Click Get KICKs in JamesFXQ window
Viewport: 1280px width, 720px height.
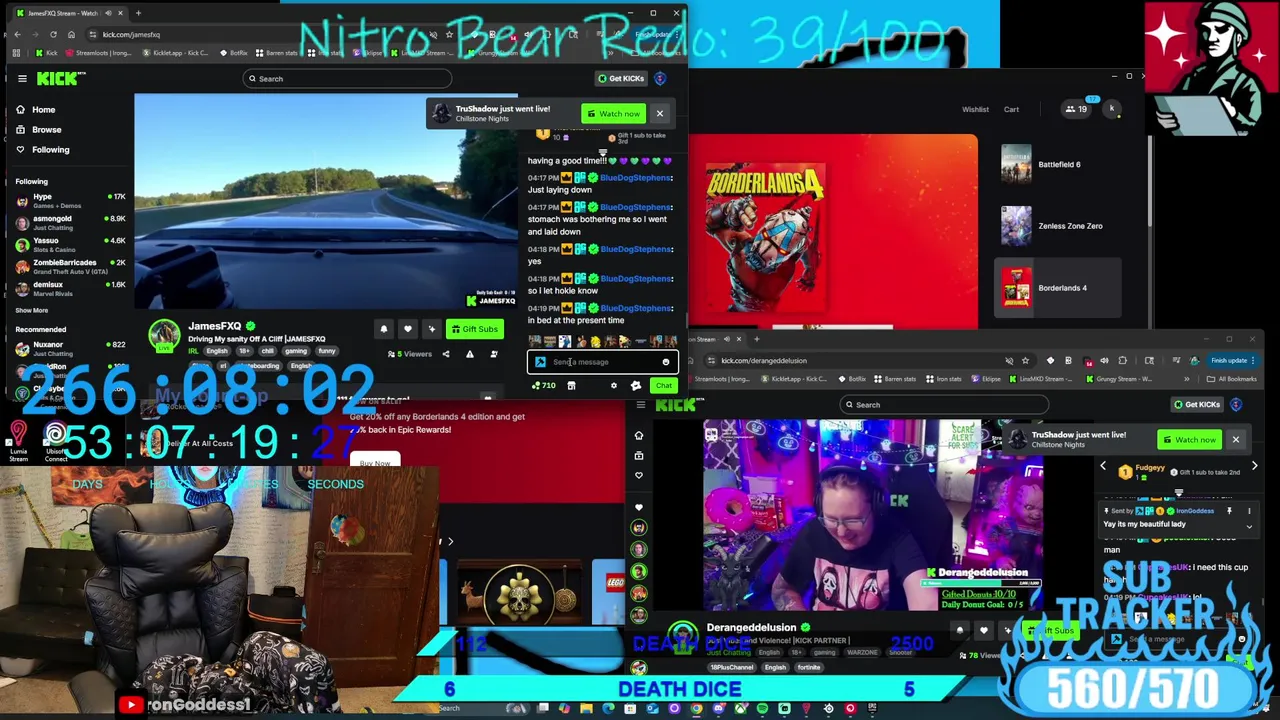[621, 78]
